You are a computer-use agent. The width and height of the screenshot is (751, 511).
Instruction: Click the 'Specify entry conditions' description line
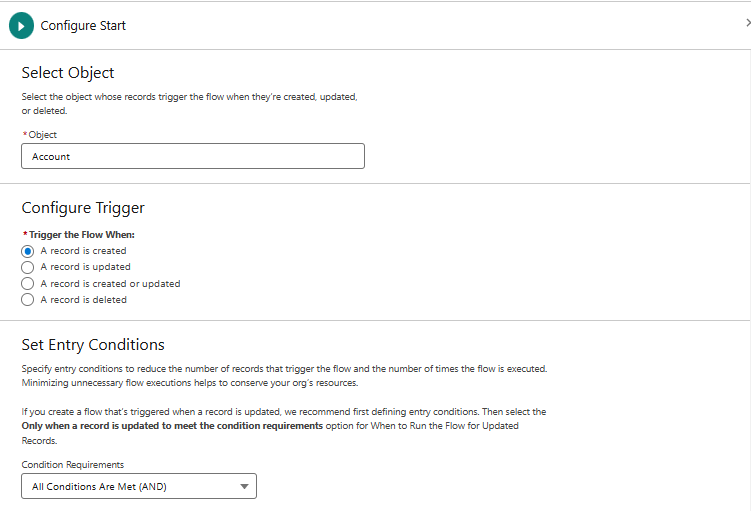pyautogui.click(x=284, y=369)
